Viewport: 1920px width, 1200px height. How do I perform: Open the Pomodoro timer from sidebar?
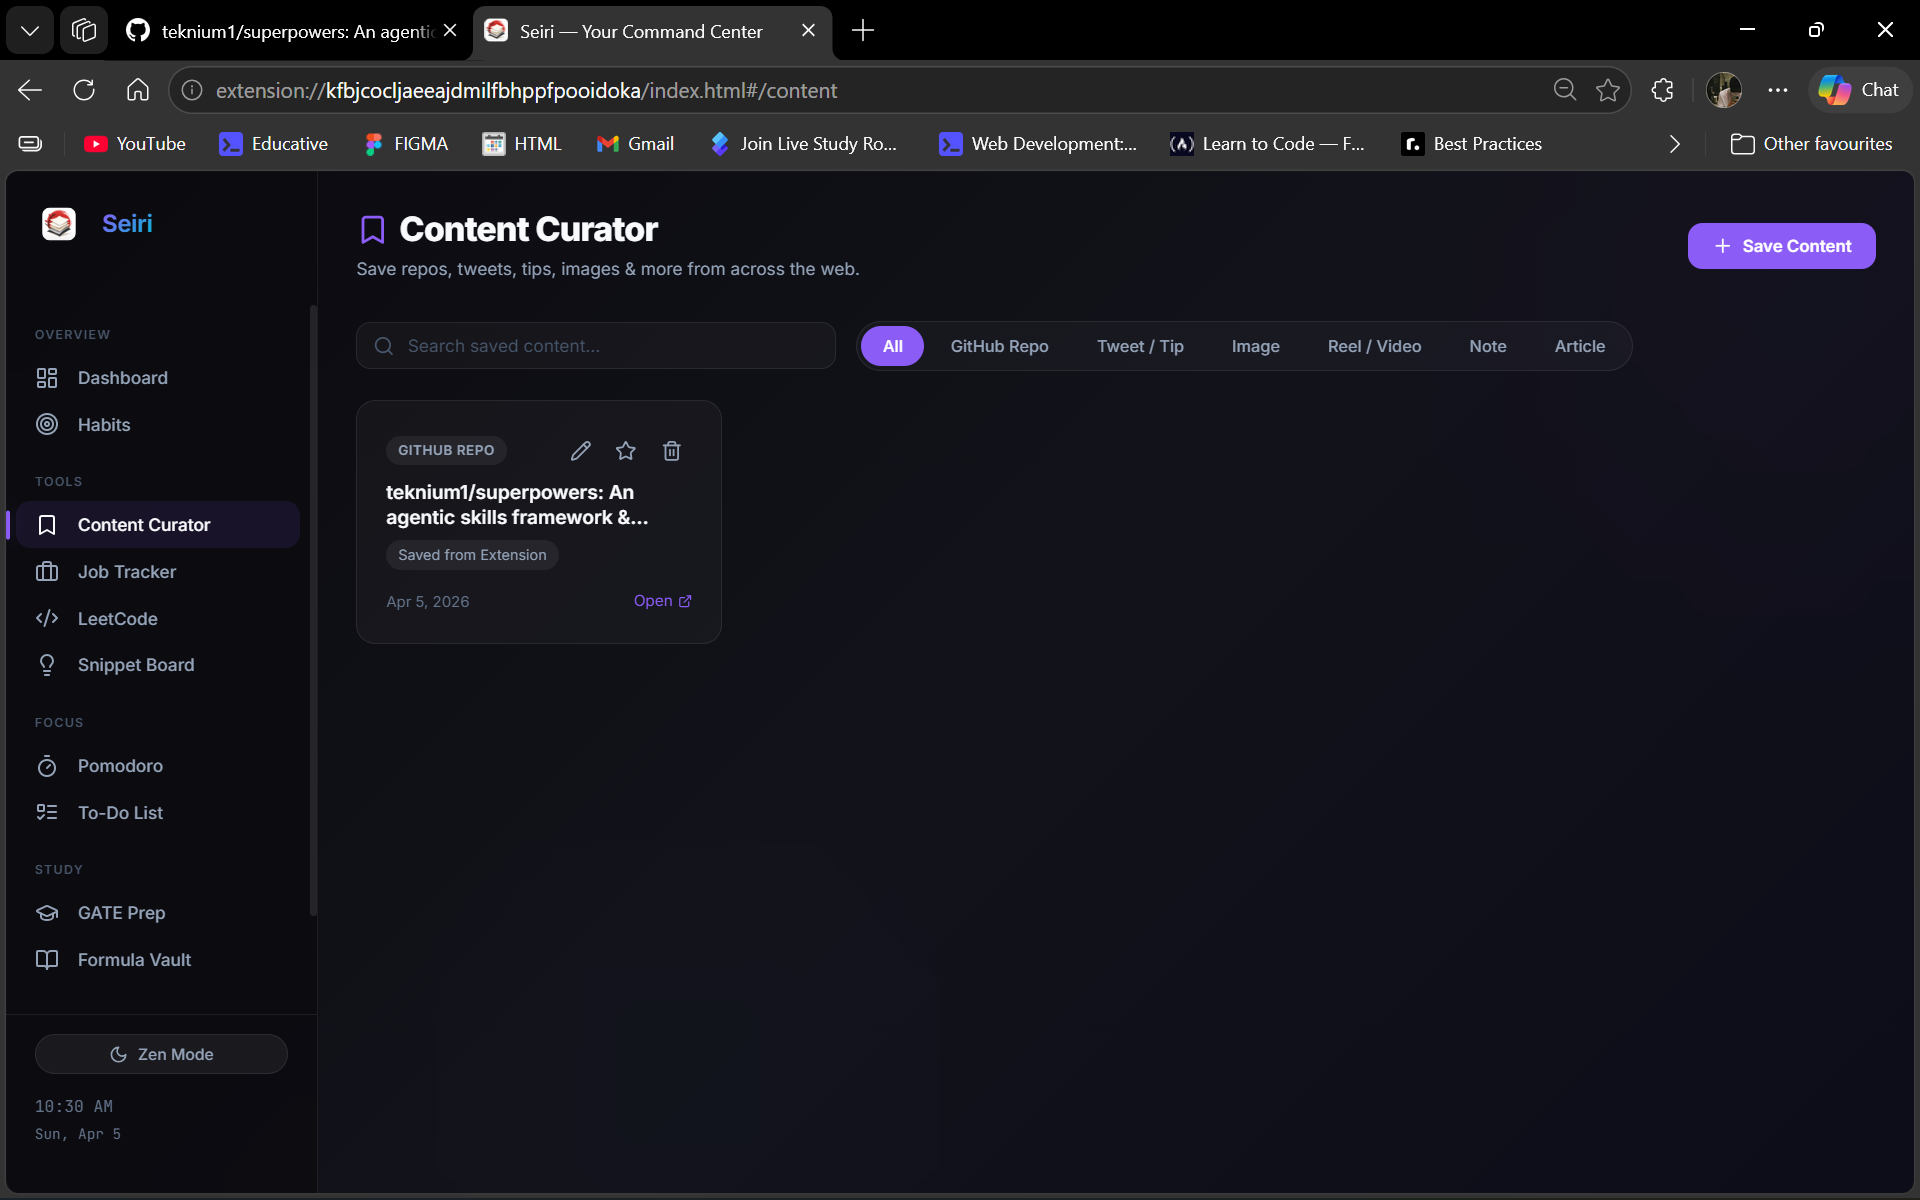point(120,766)
